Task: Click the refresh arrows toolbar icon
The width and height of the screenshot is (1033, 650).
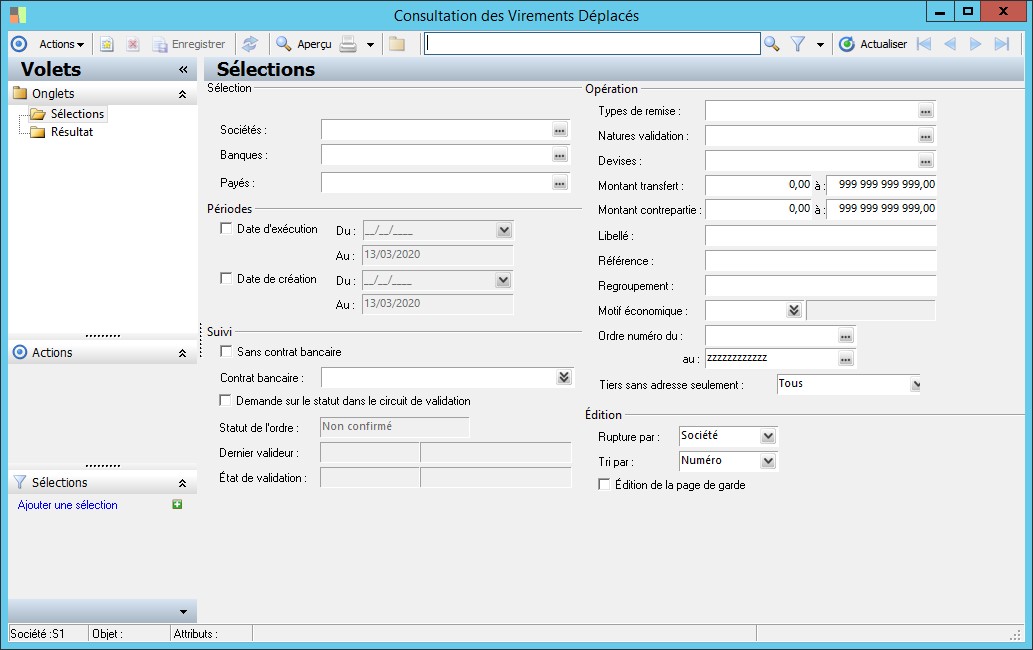Action: point(250,44)
